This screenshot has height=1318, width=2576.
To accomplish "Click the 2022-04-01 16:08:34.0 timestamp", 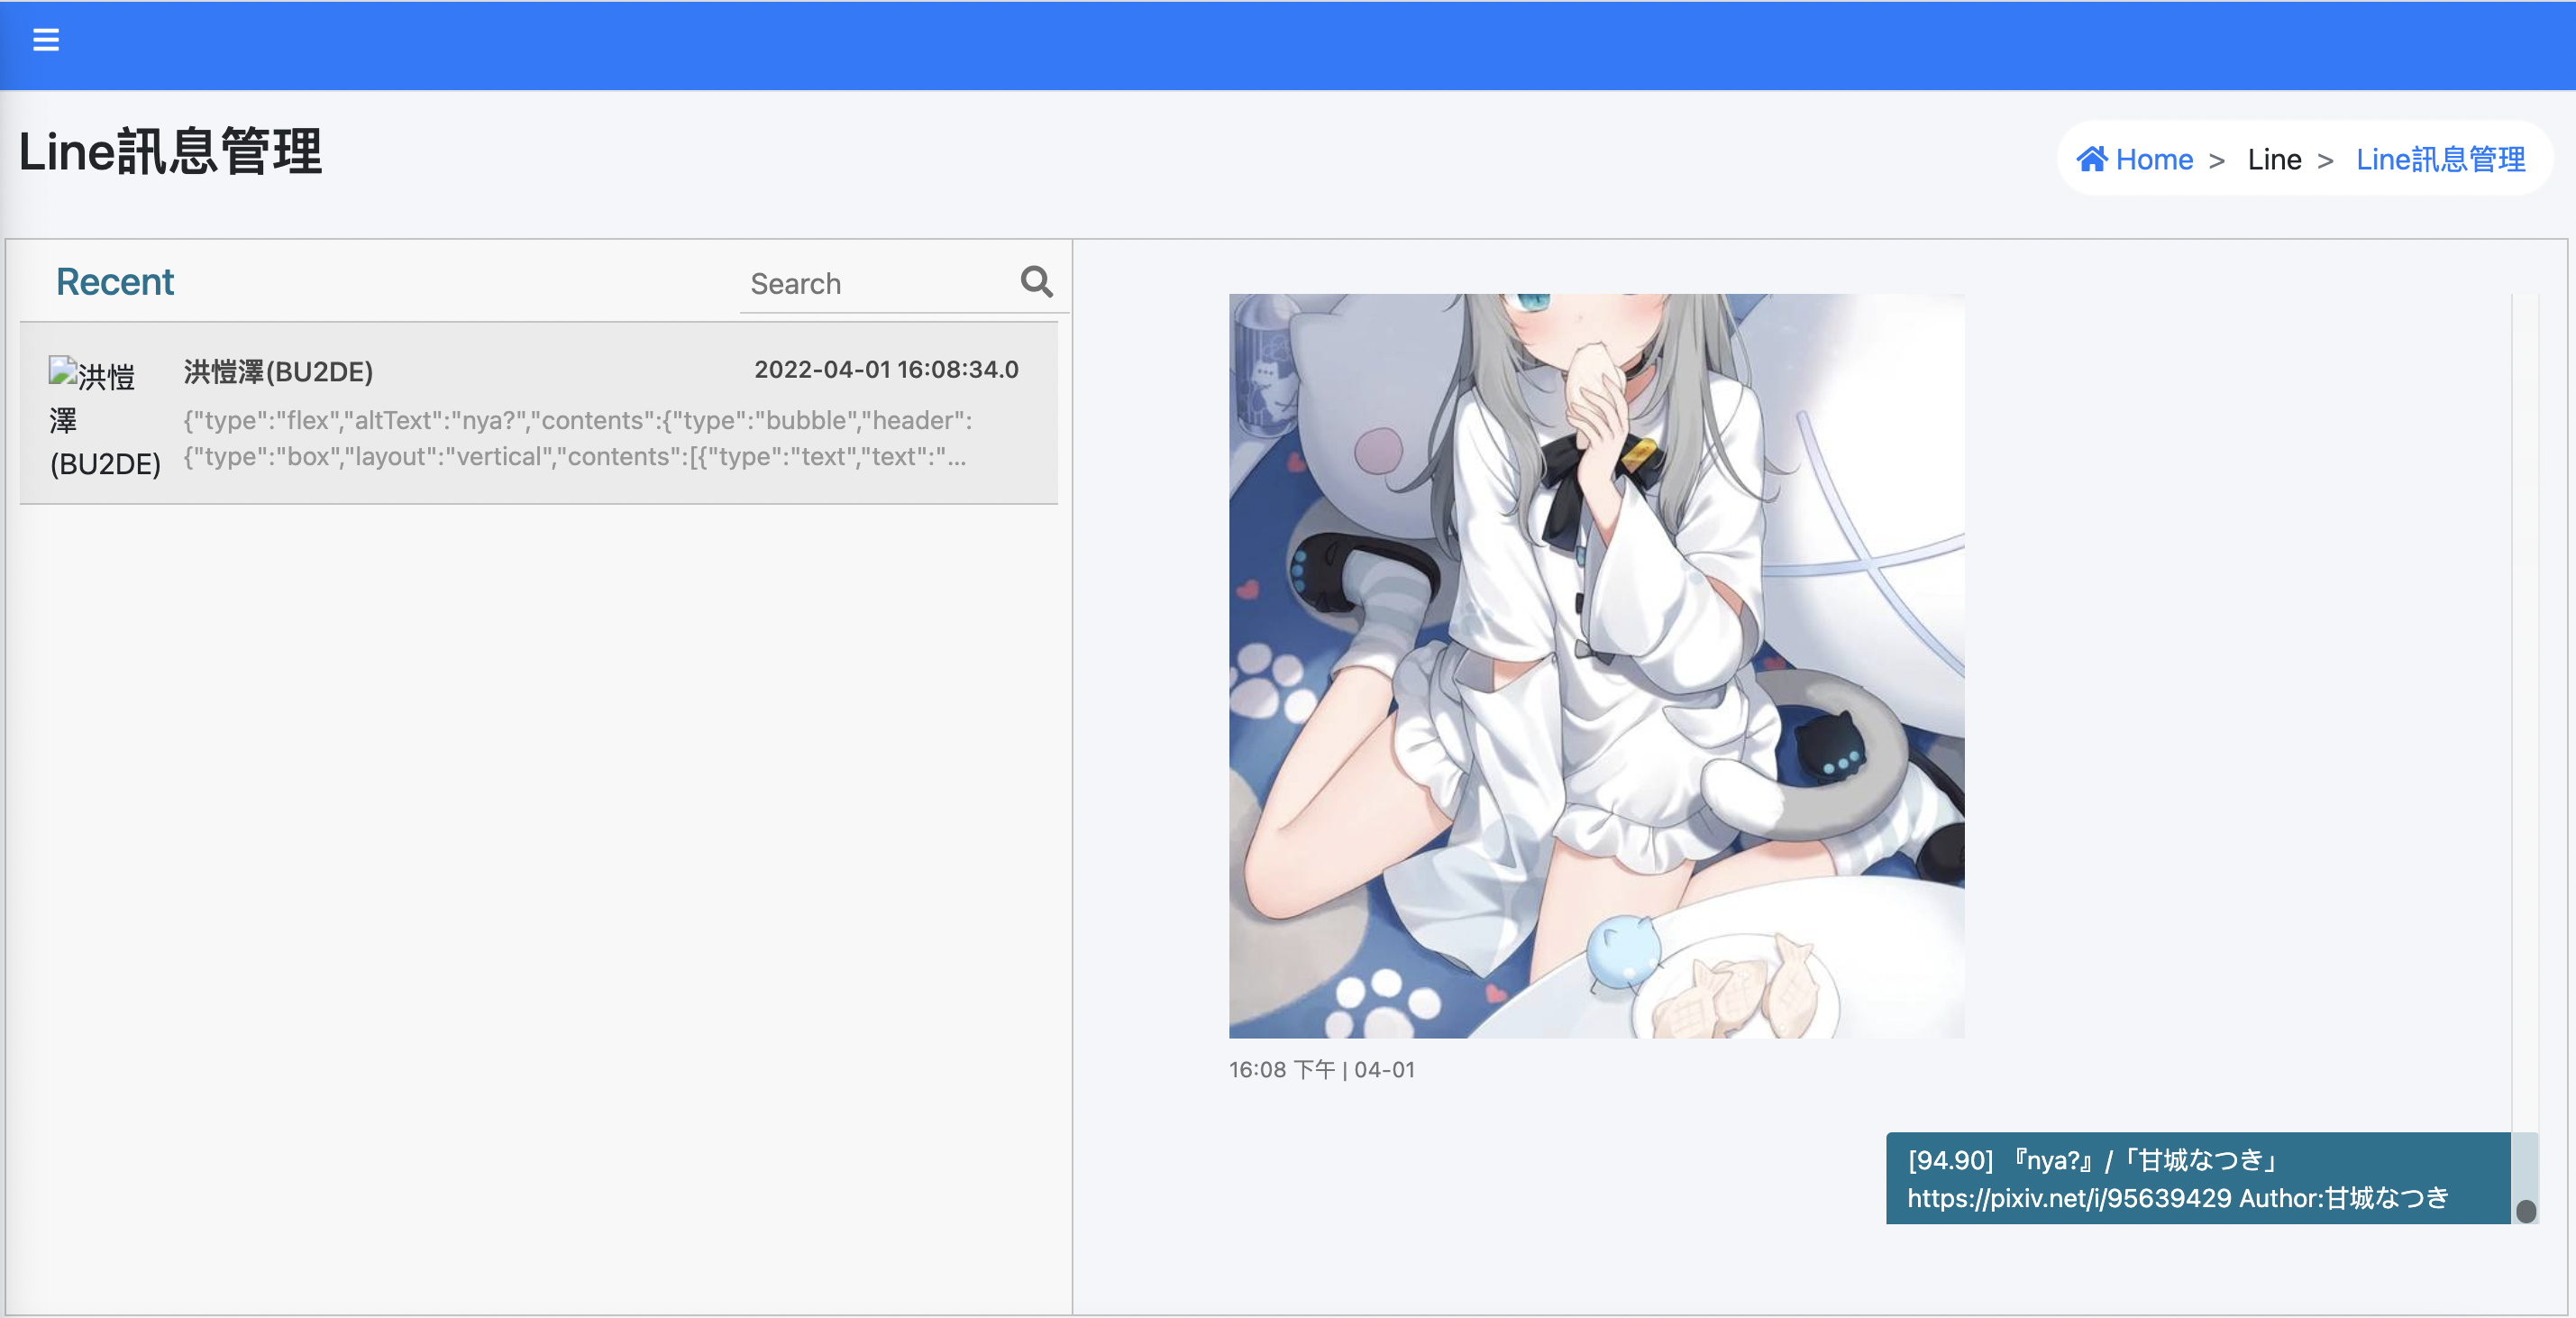I will 886,370.
